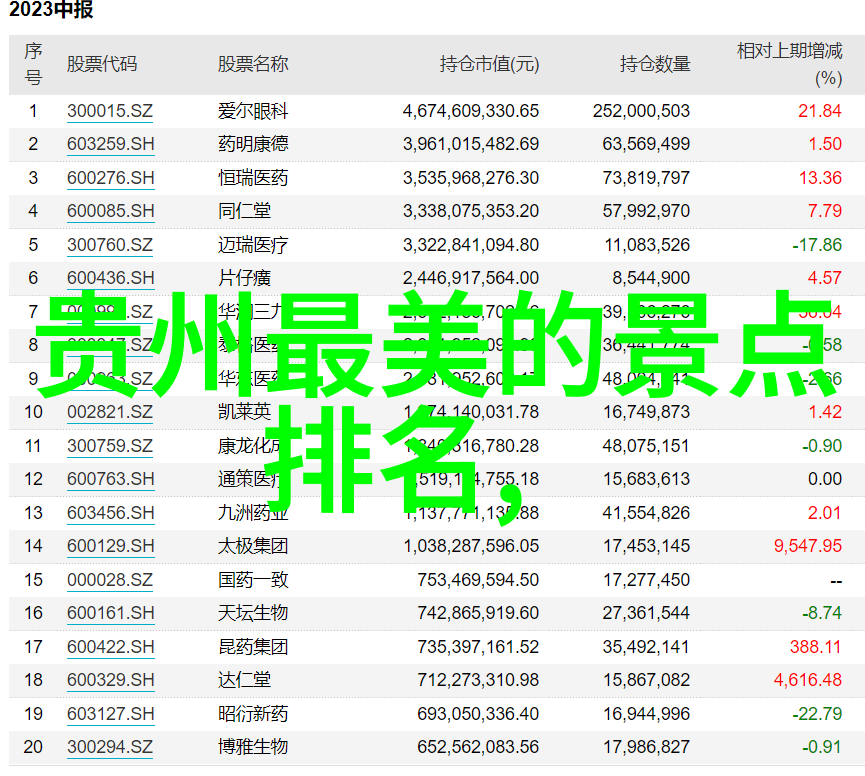Click change value 0.00 for 600763.SH

(825, 479)
